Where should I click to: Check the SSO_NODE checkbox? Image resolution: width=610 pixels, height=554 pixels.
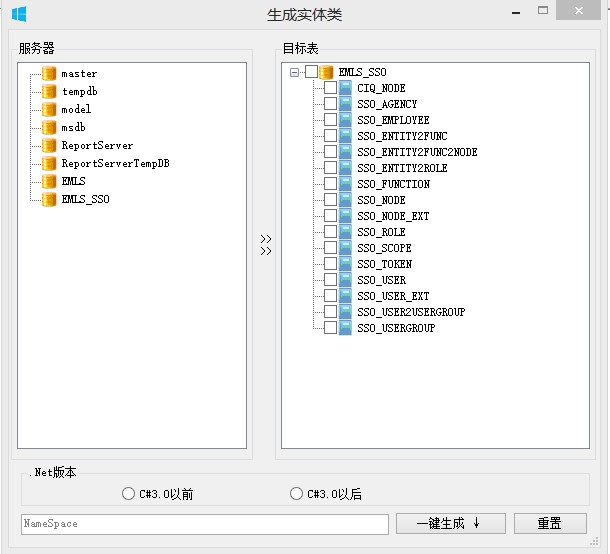(x=330, y=200)
